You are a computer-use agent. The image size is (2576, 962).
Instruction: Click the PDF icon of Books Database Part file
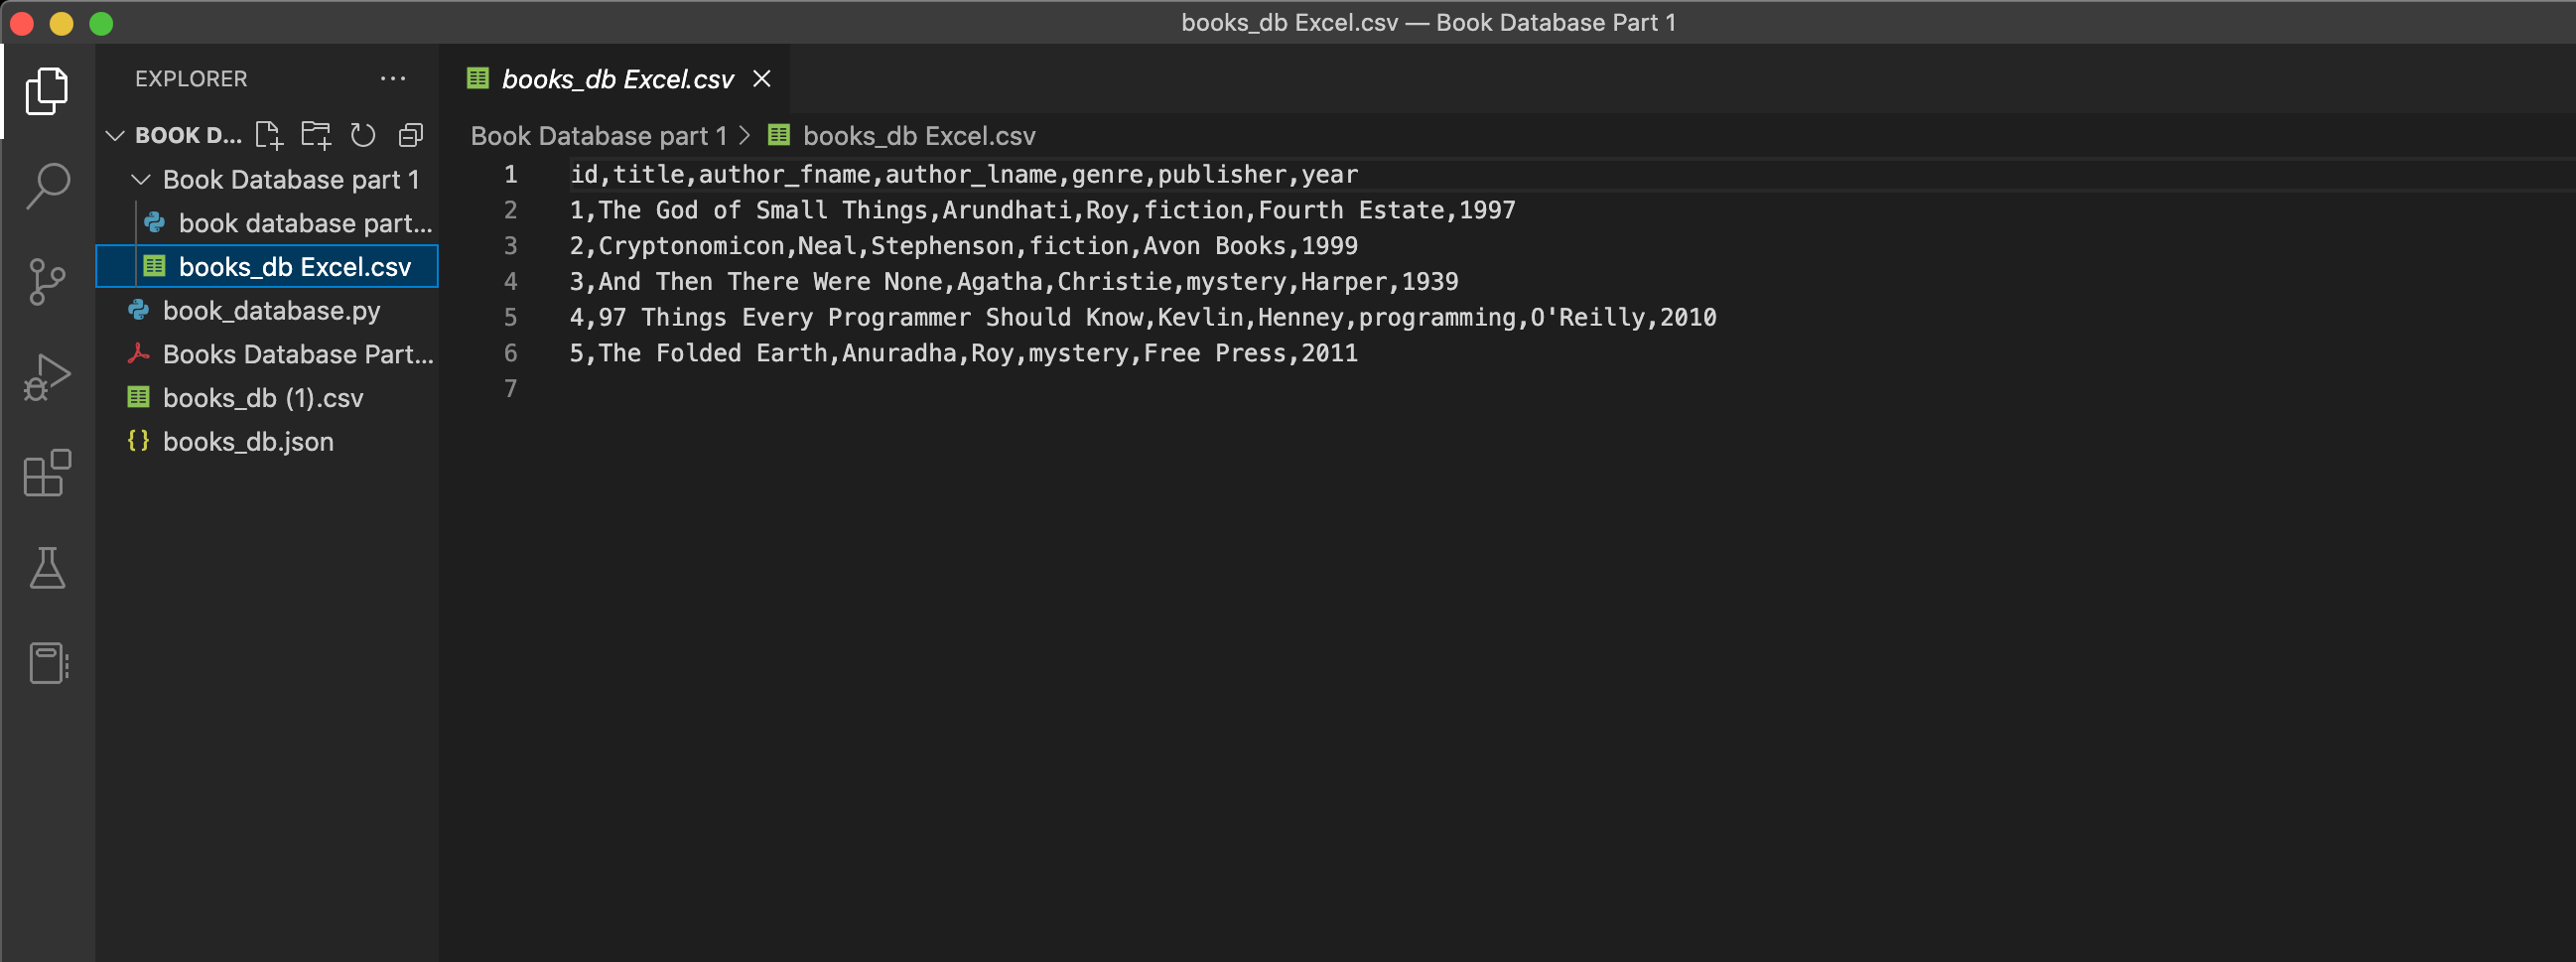pos(138,354)
